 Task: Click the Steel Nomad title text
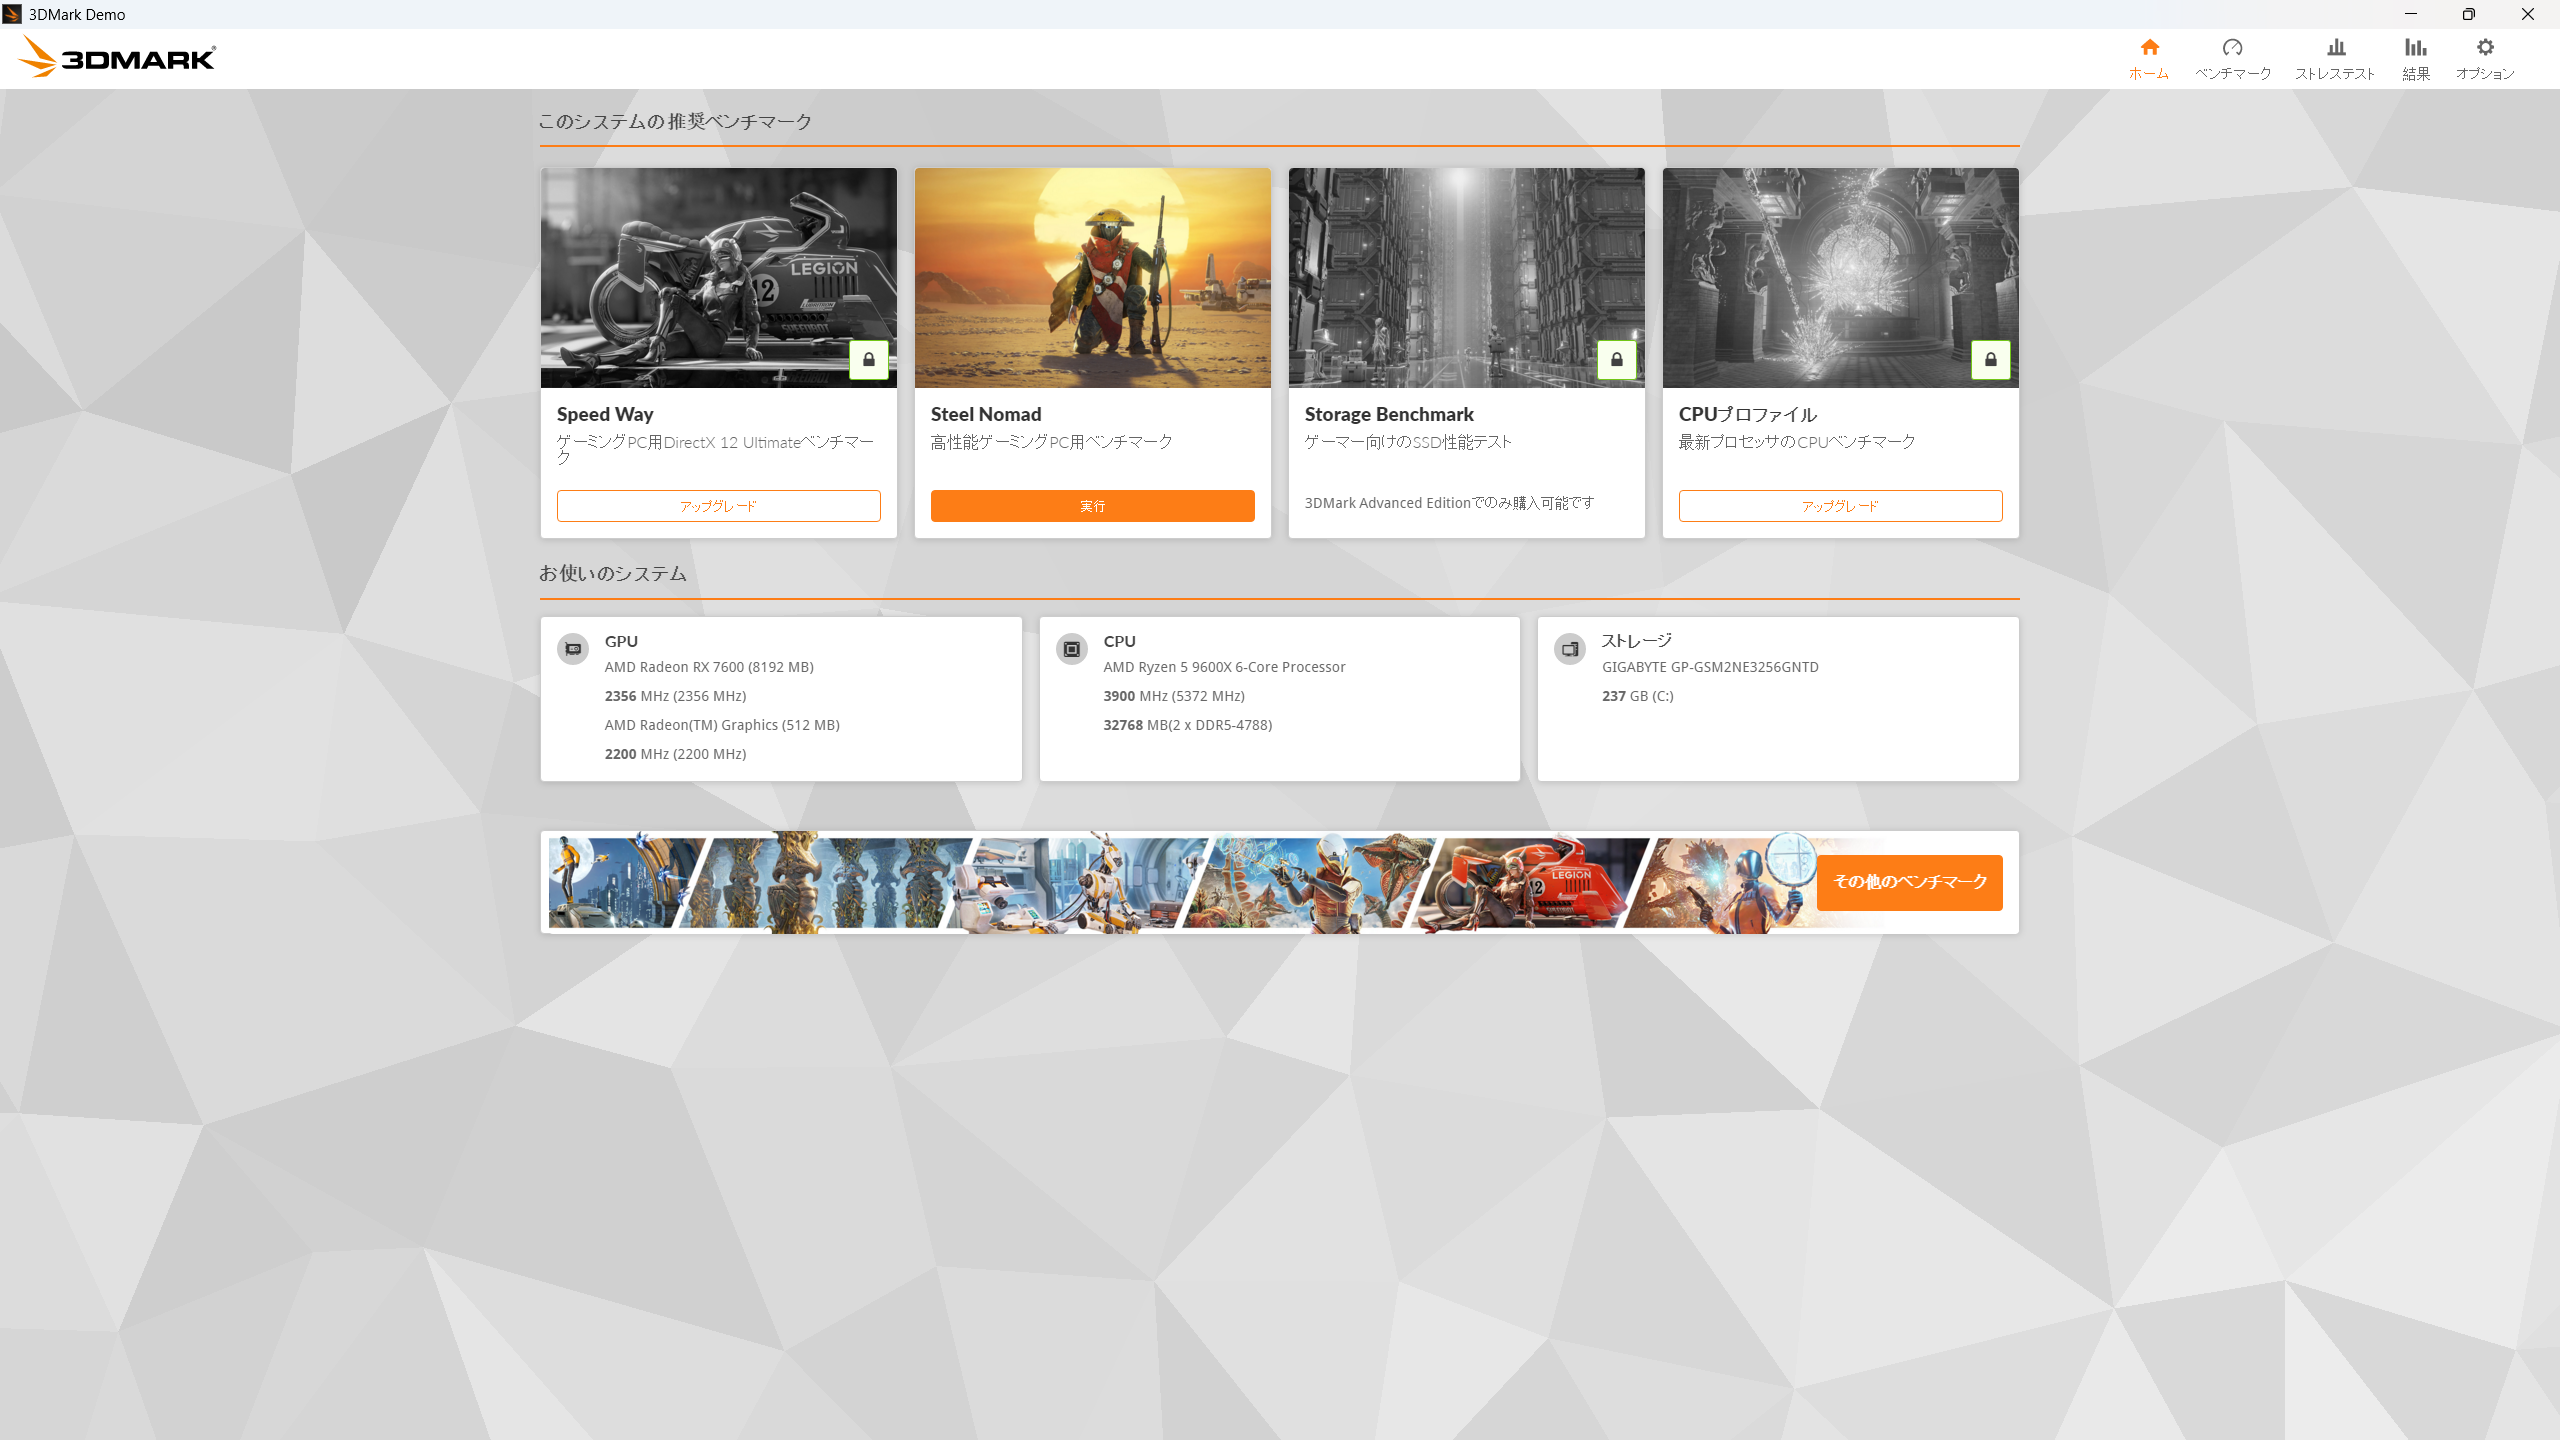[986, 414]
